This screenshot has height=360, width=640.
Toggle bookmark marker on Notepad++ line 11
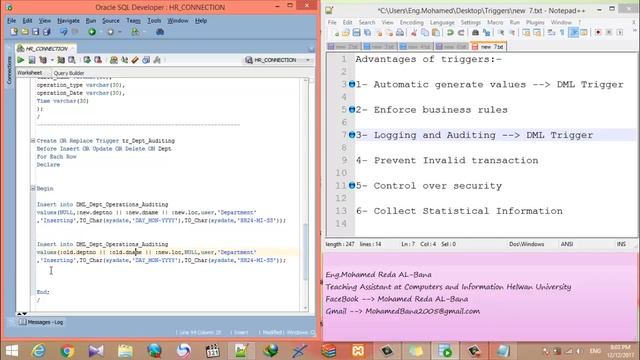click(x=351, y=185)
